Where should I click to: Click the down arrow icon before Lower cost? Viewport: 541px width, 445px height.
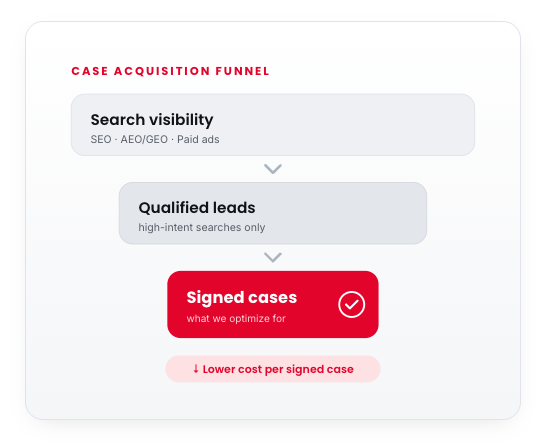click(196, 369)
